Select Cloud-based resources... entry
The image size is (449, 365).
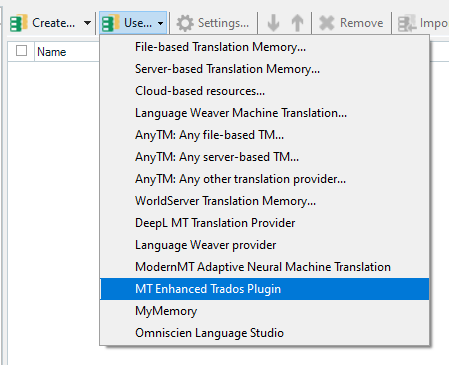(265, 91)
